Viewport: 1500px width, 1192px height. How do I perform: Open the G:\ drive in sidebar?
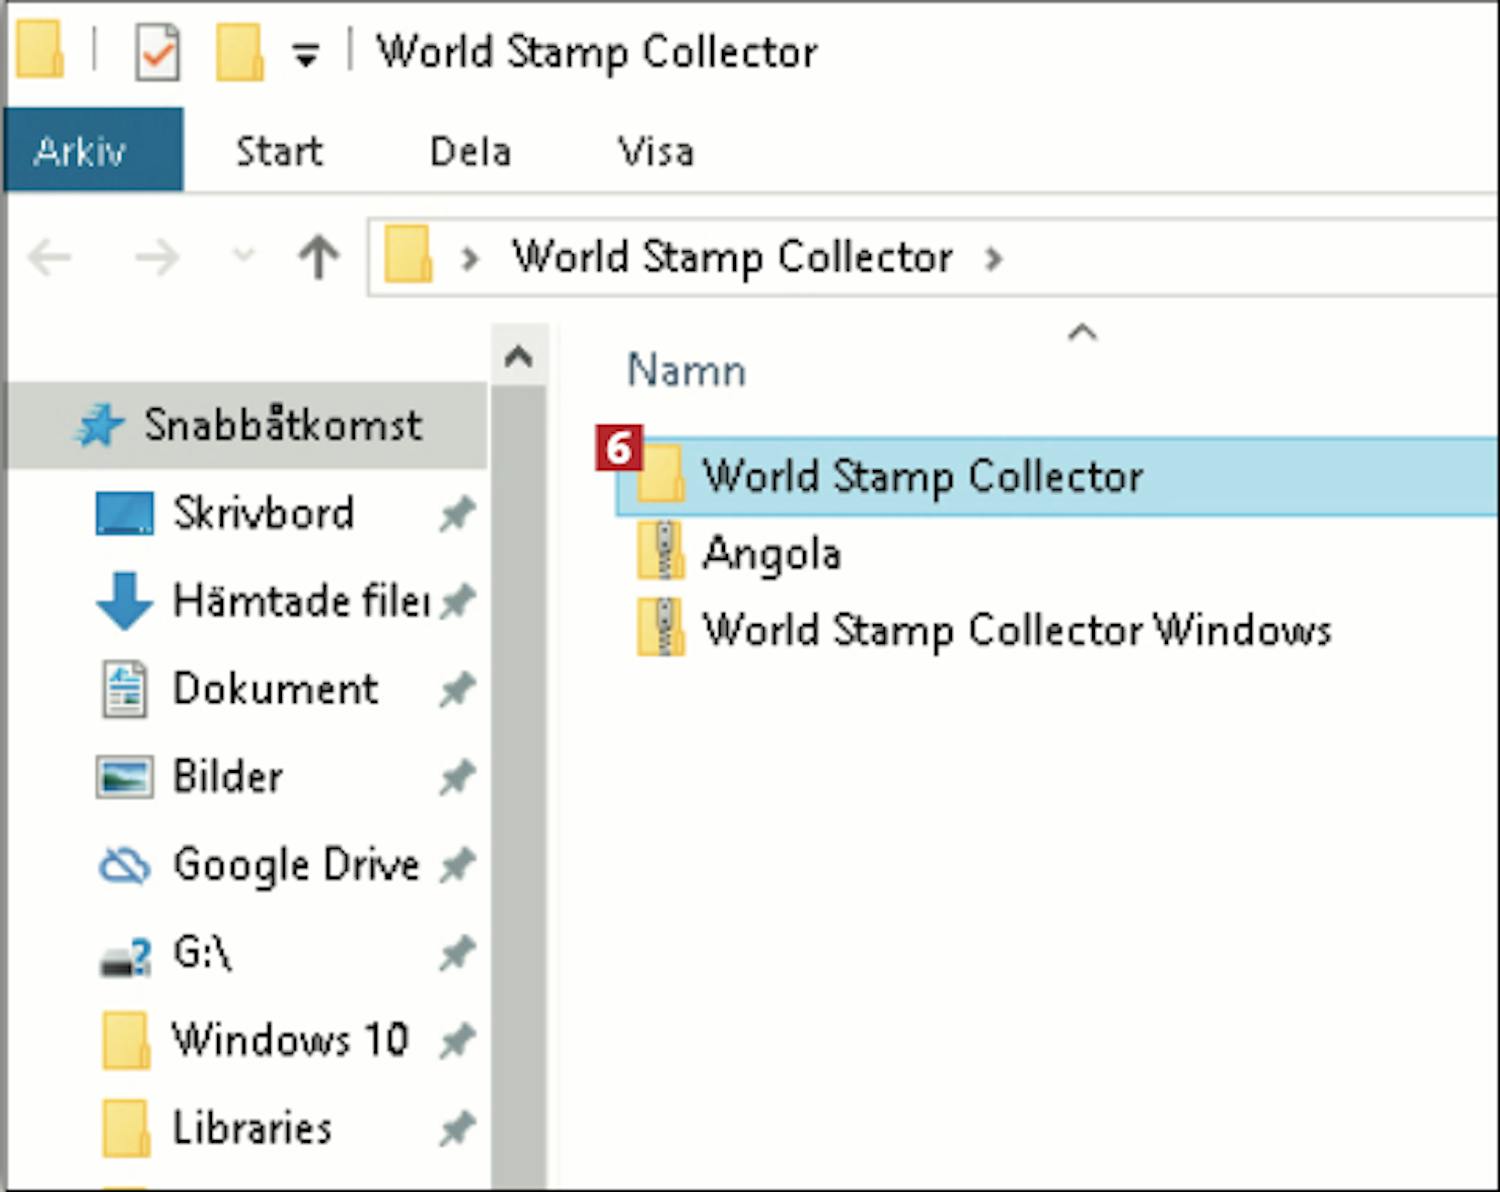203,952
